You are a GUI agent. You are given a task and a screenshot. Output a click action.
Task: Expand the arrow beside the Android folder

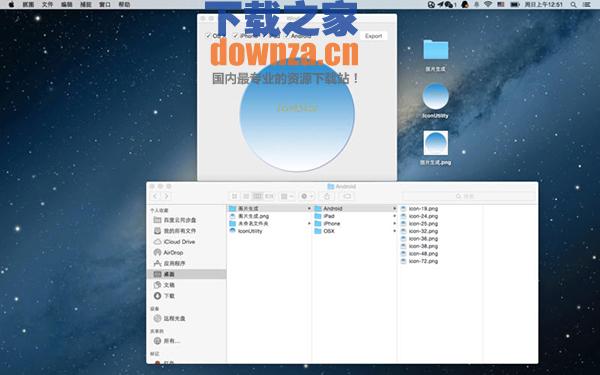pyautogui.click(x=394, y=209)
